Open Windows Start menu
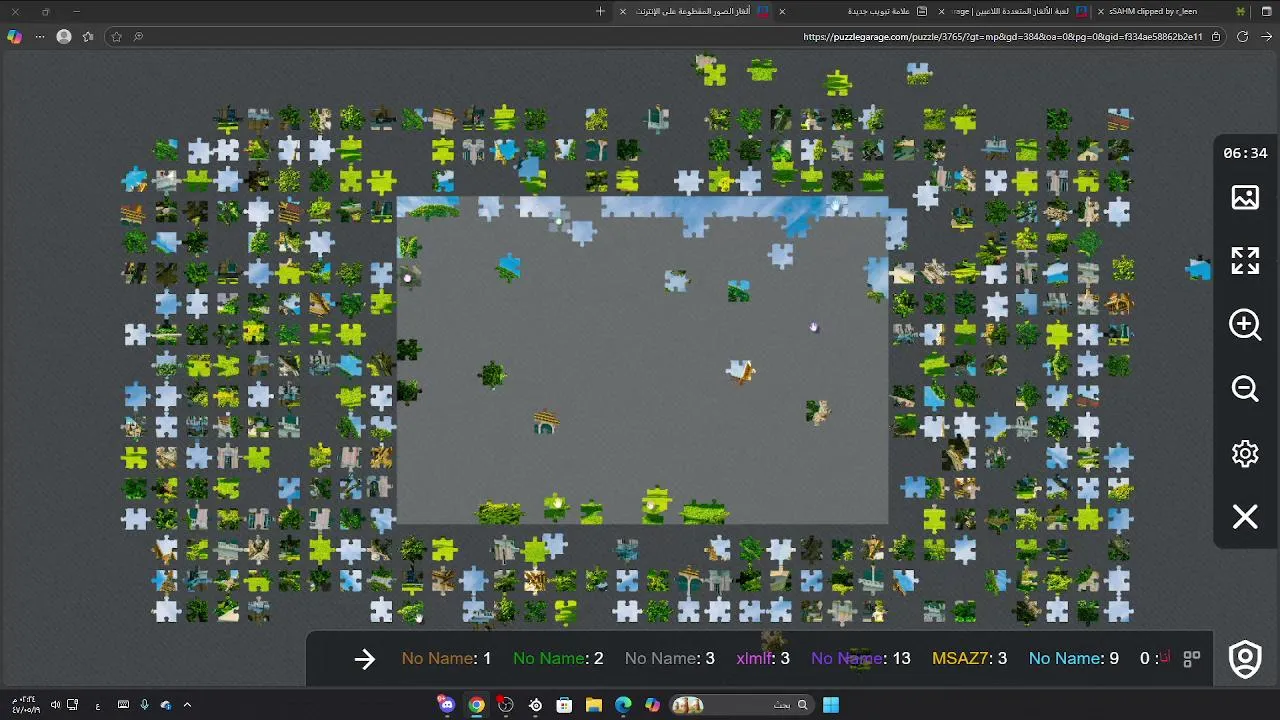Screen dimensions: 1280x720 pyautogui.click(x=831, y=705)
